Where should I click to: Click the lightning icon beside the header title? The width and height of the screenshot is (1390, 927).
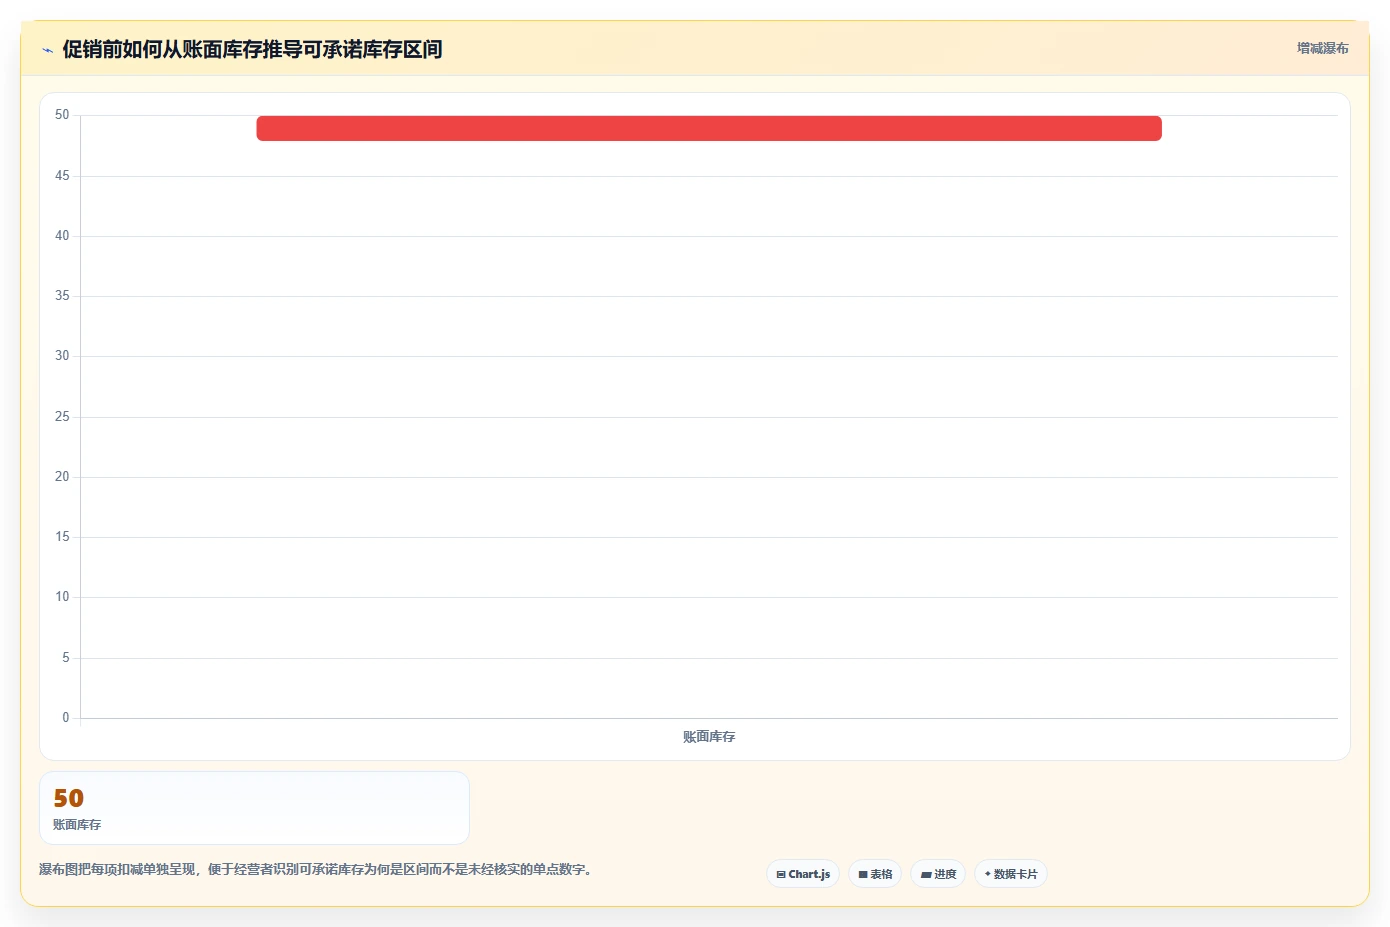[47, 50]
